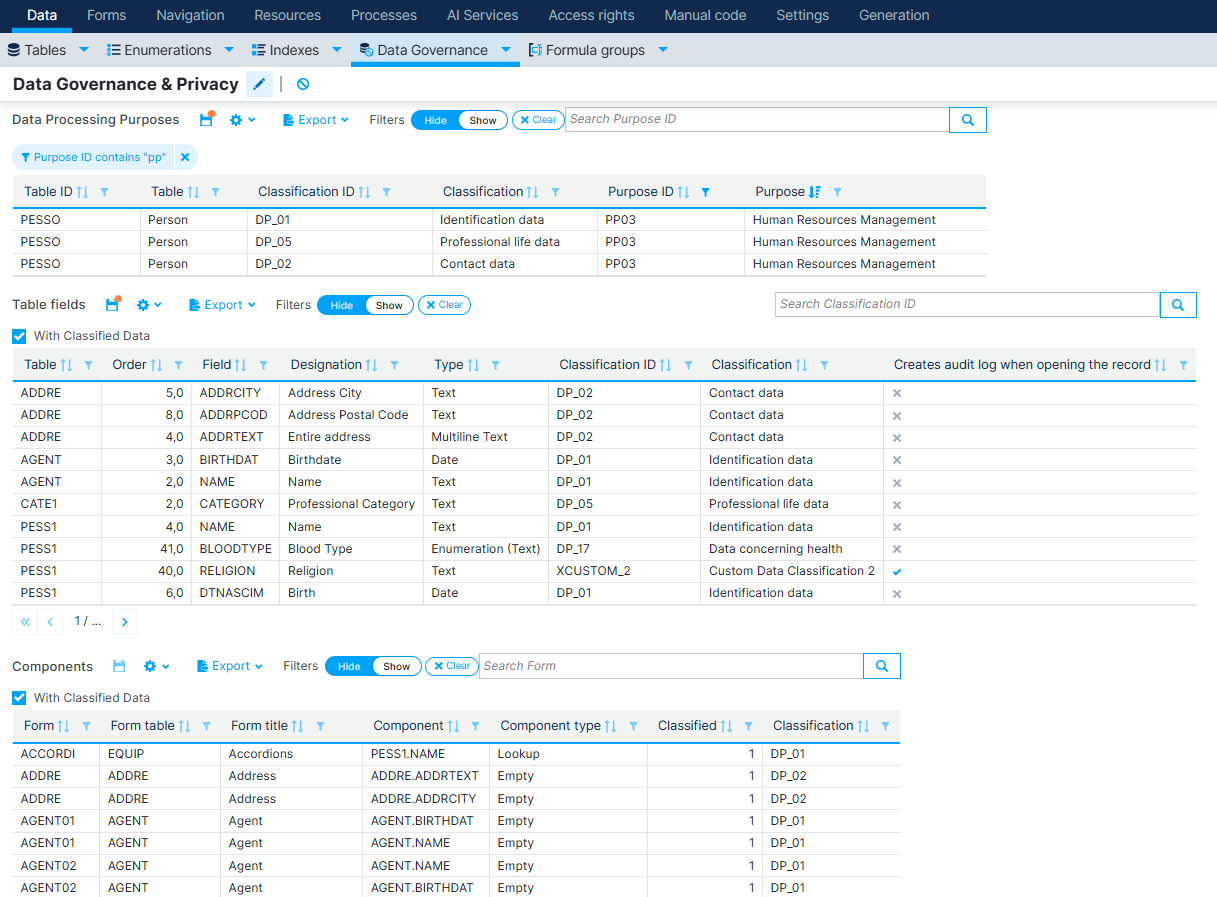
Task: Save the Data Processing Purposes section
Action: click(206, 120)
